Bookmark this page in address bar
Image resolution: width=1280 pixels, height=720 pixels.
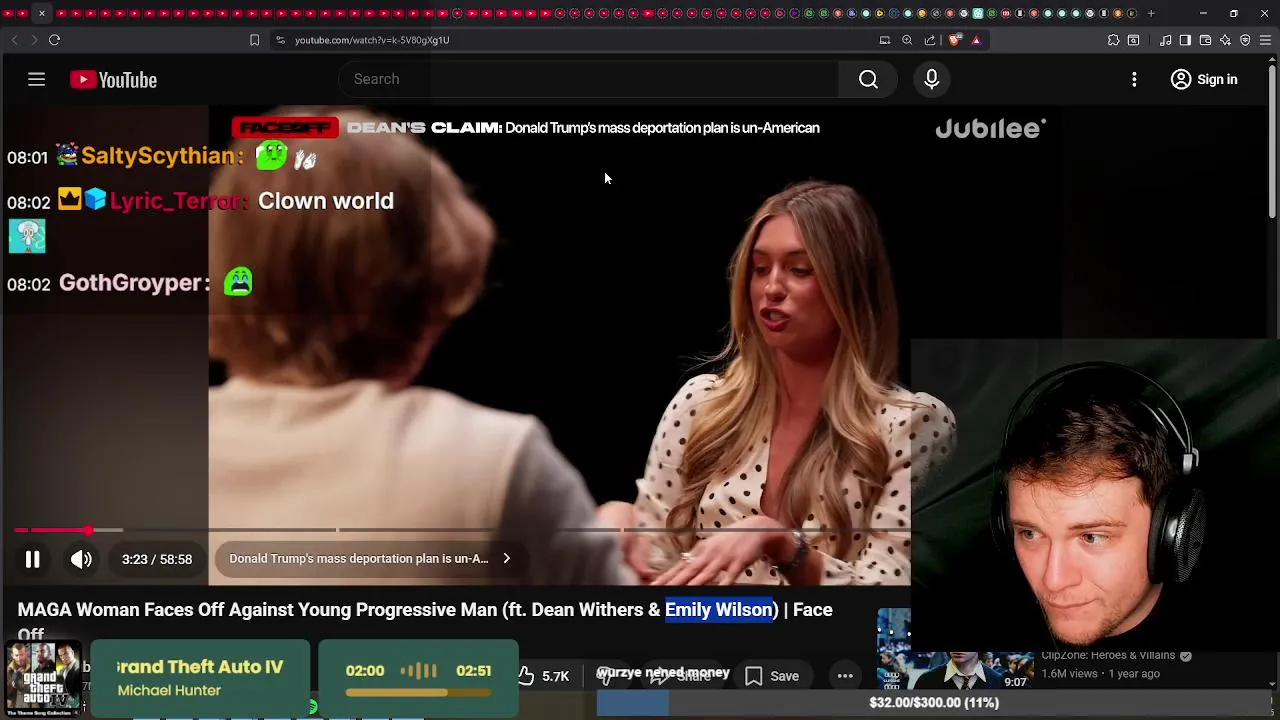[254, 40]
